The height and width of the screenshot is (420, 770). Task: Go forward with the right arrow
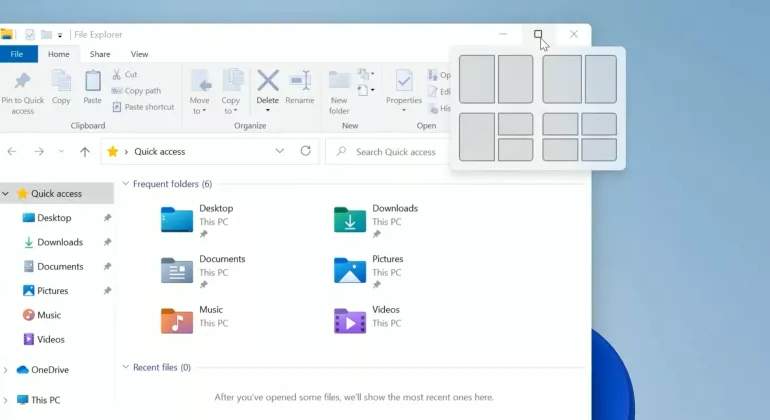pos(39,151)
